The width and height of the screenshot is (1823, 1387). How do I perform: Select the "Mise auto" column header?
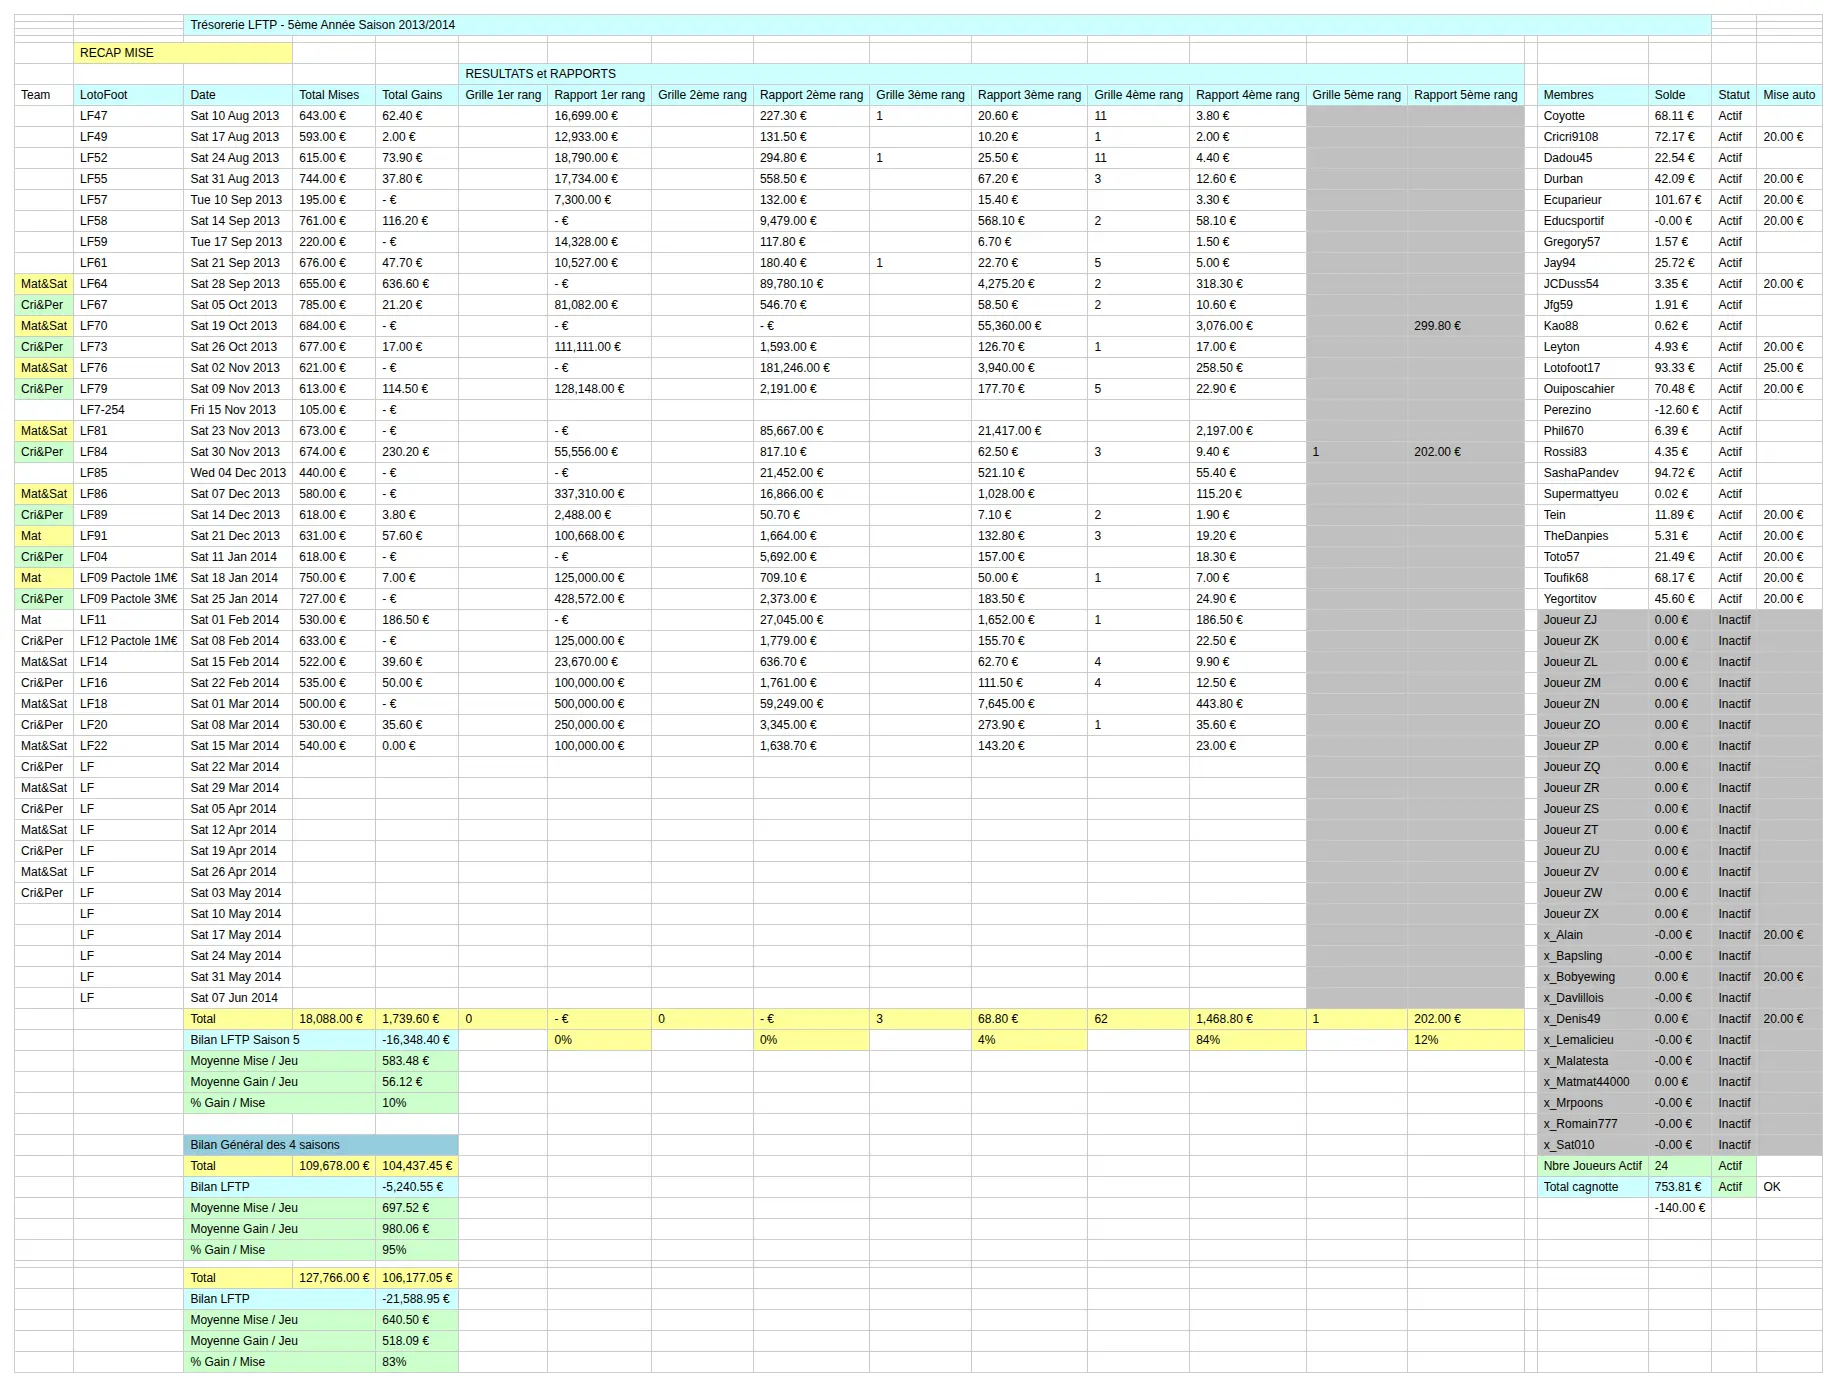pyautogui.click(x=1789, y=95)
